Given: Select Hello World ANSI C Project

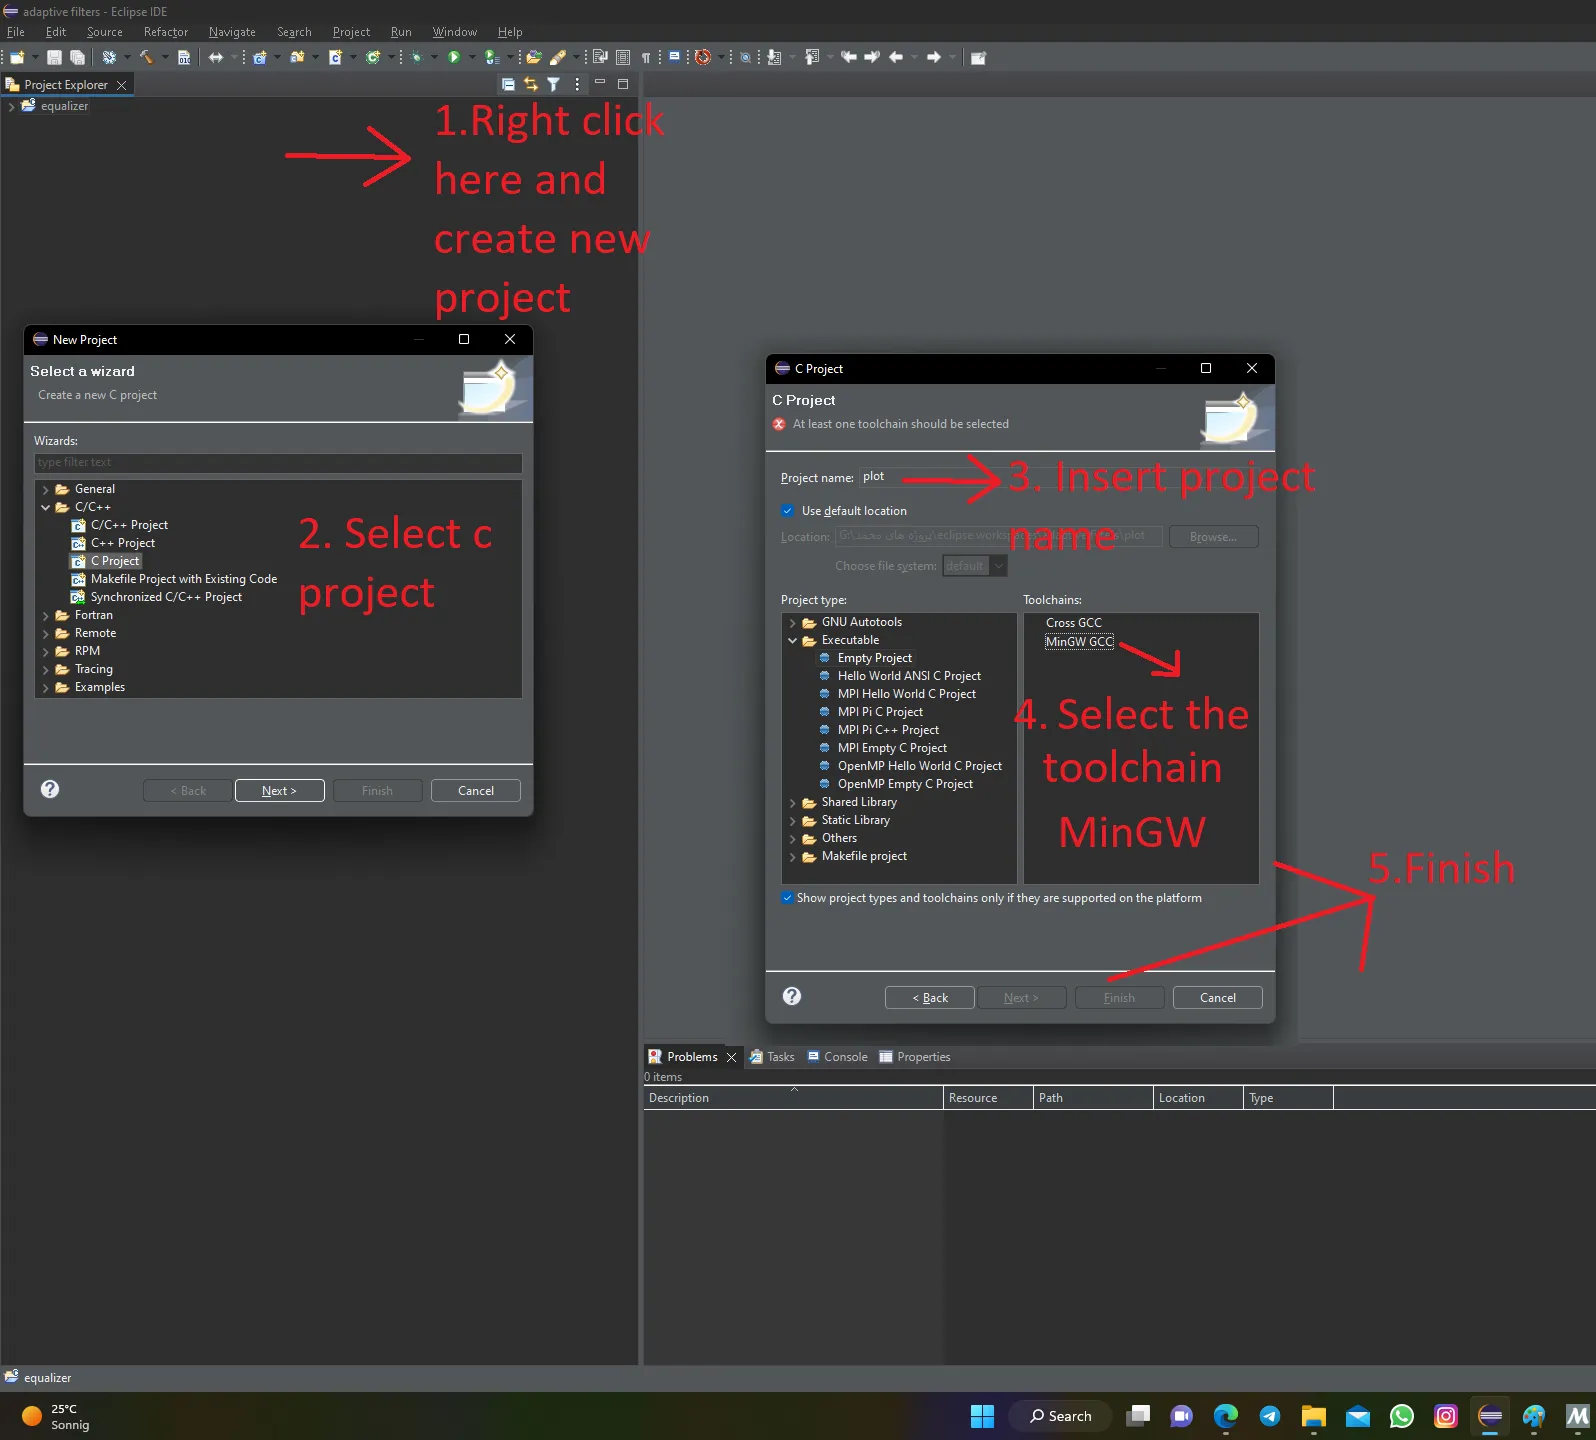Looking at the screenshot, I should pyautogui.click(x=900, y=676).
